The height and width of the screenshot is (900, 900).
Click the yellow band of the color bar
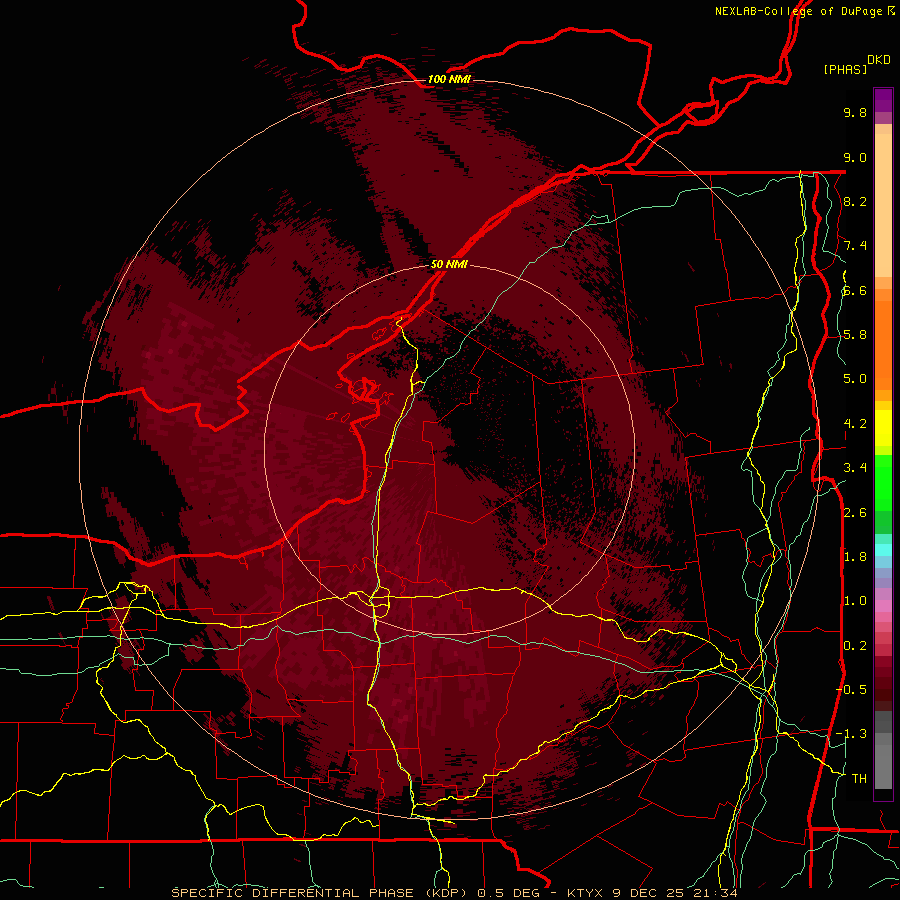click(x=883, y=428)
